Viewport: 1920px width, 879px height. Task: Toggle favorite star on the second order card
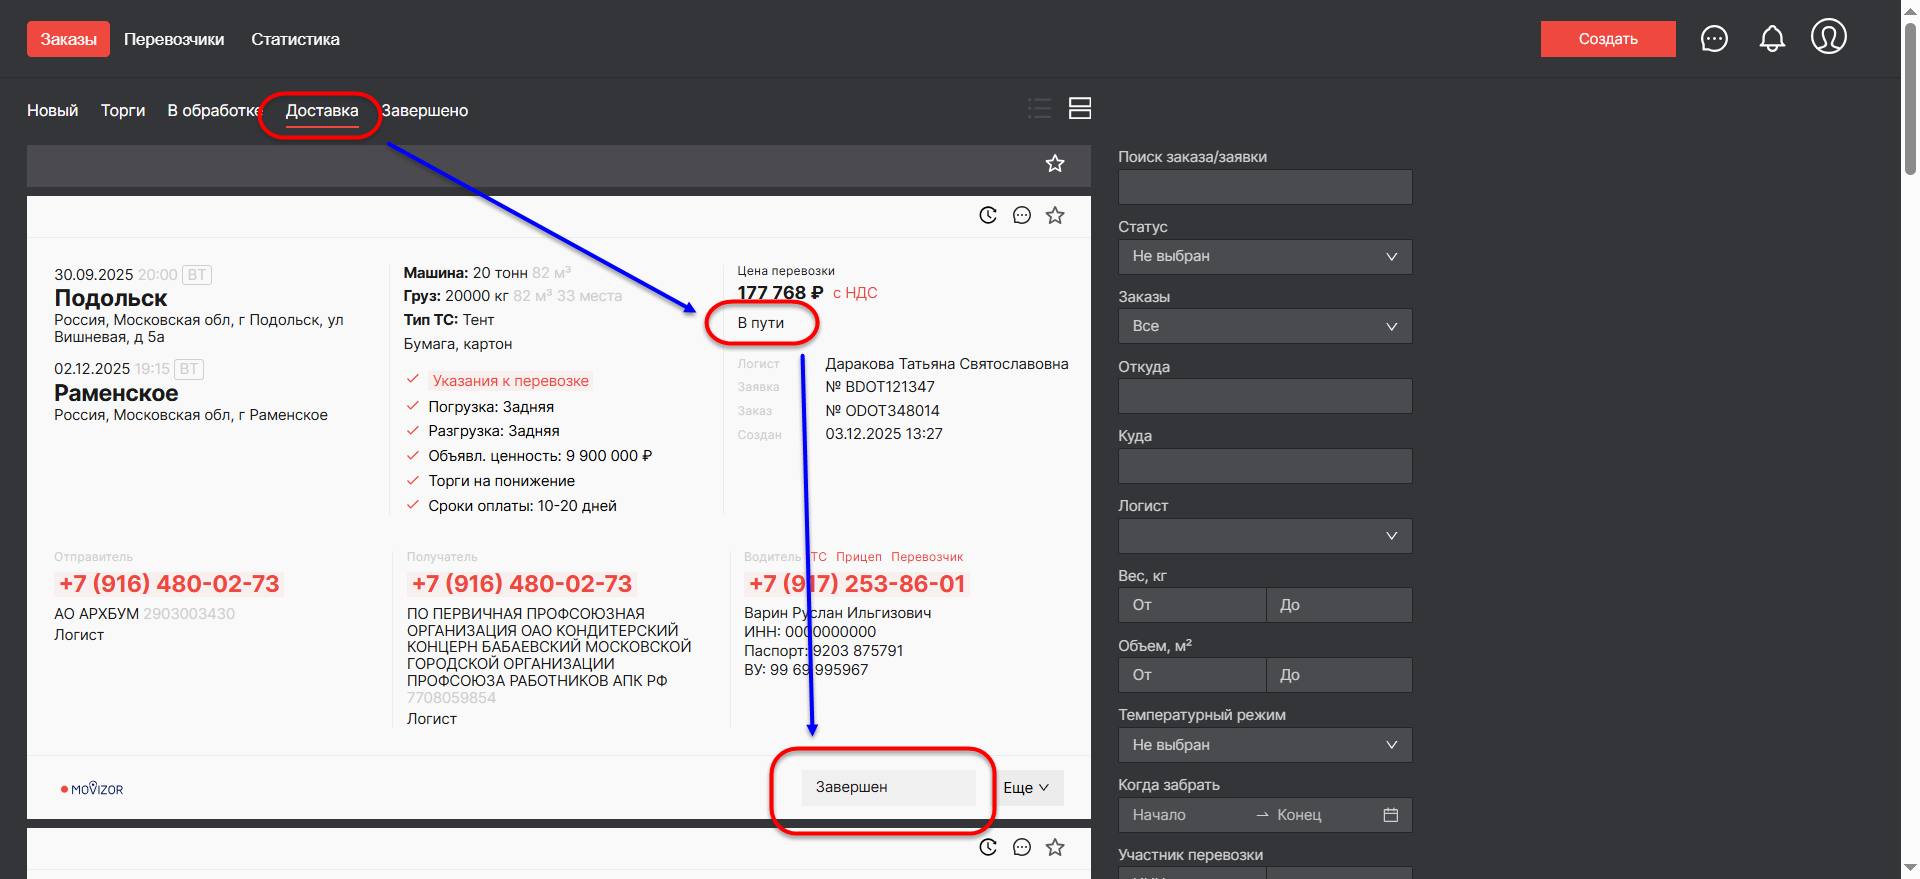[x=1055, y=847]
